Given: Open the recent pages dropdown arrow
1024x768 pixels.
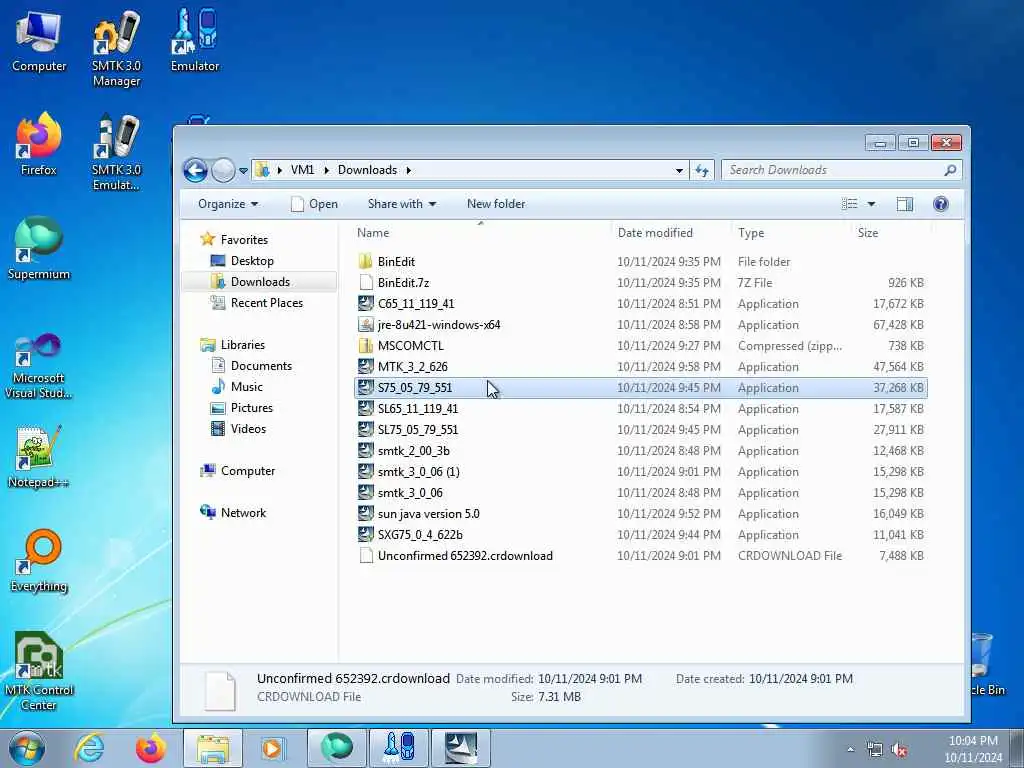Looking at the screenshot, I should (x=243, y=171).
